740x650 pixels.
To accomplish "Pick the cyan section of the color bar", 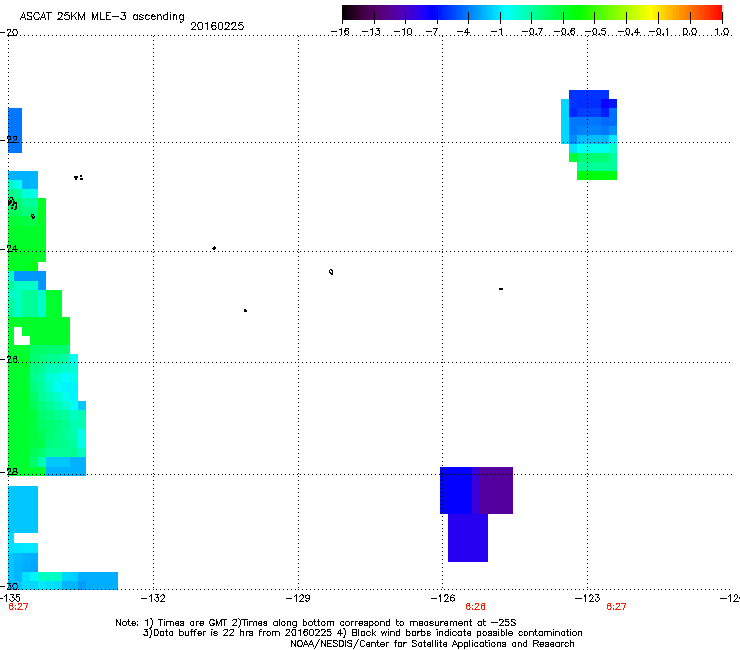I will (x=505, y=12).
